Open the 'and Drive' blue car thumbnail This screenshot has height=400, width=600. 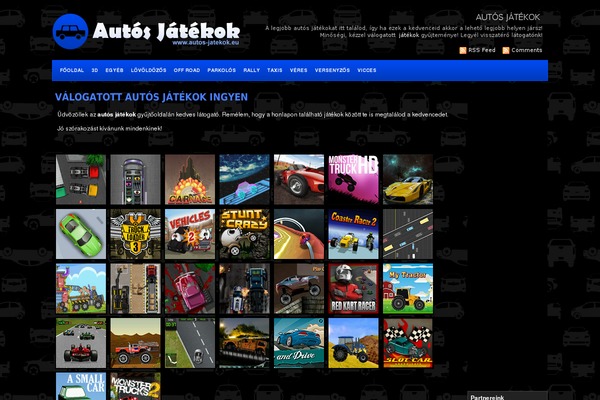point(299,343)
